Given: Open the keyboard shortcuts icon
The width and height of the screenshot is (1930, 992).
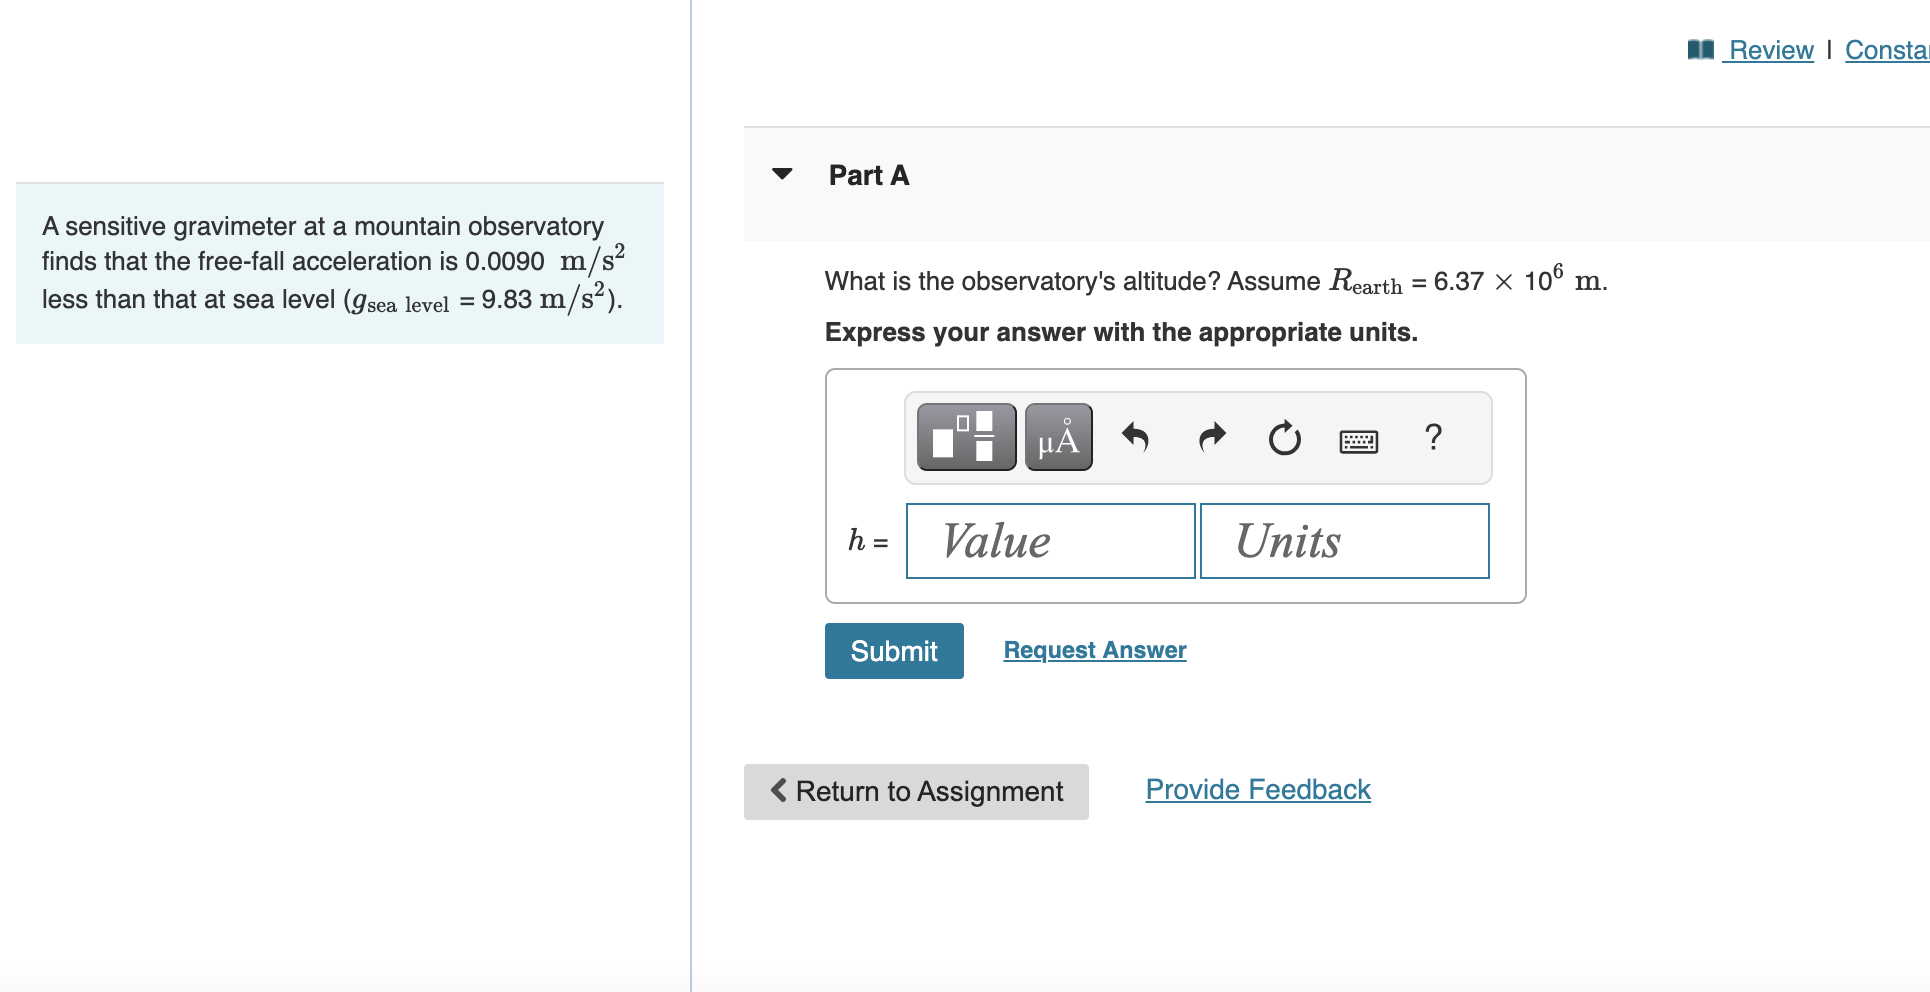Looking at the screenshot, I should point(1358,440).
